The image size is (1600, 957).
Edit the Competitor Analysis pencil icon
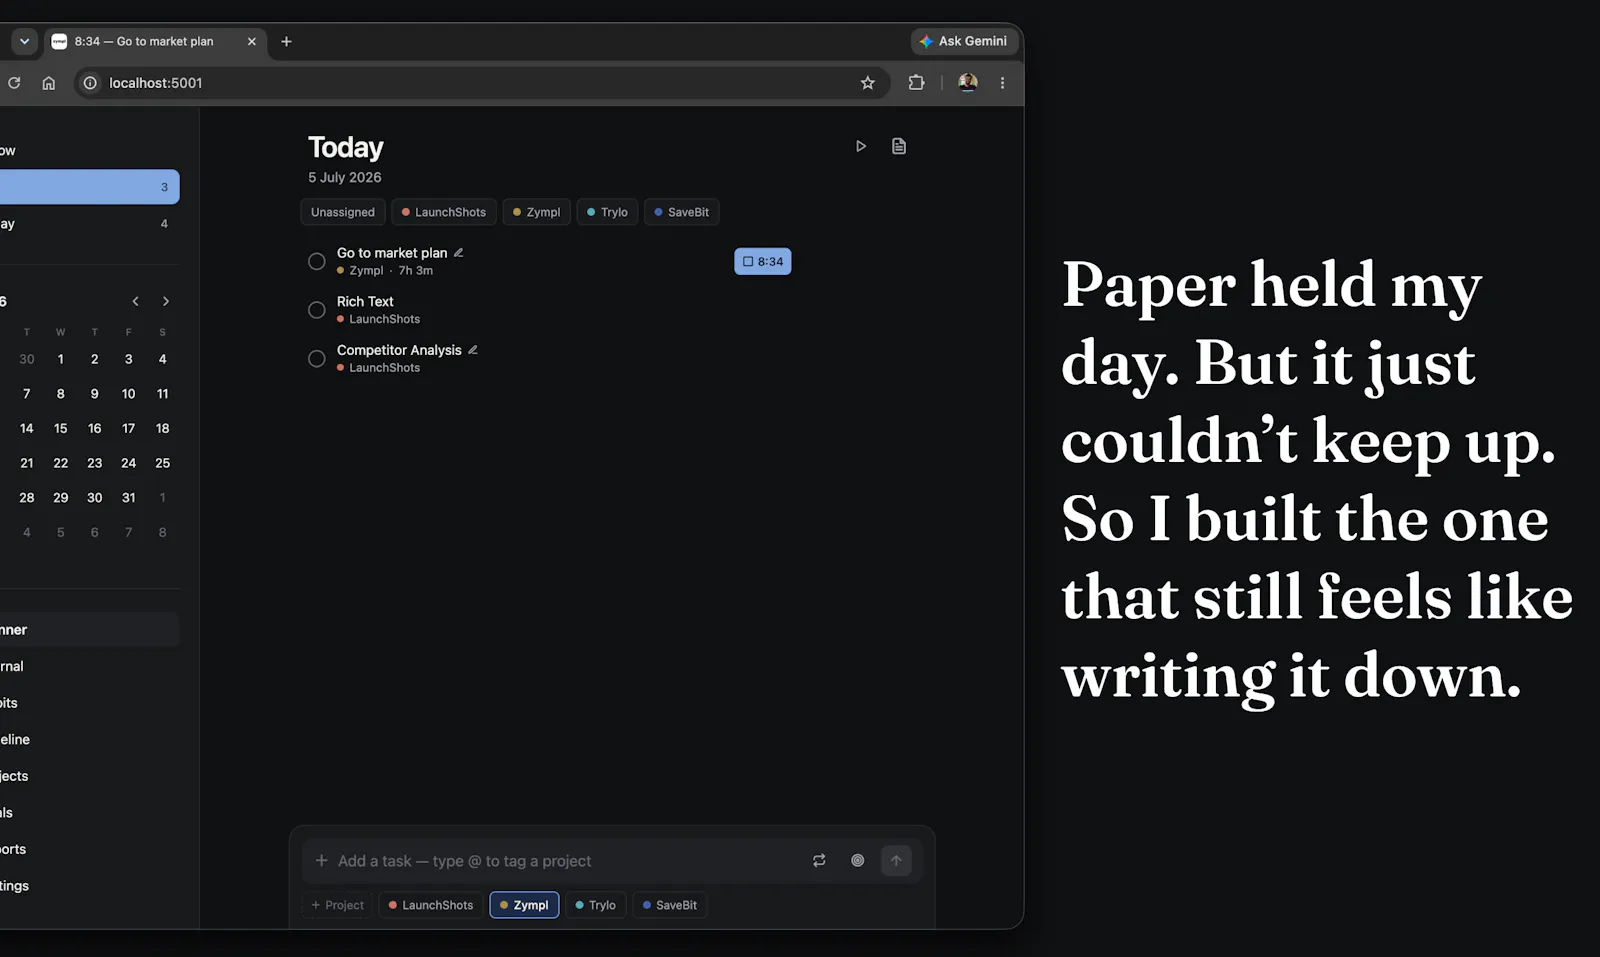[473, 350]
